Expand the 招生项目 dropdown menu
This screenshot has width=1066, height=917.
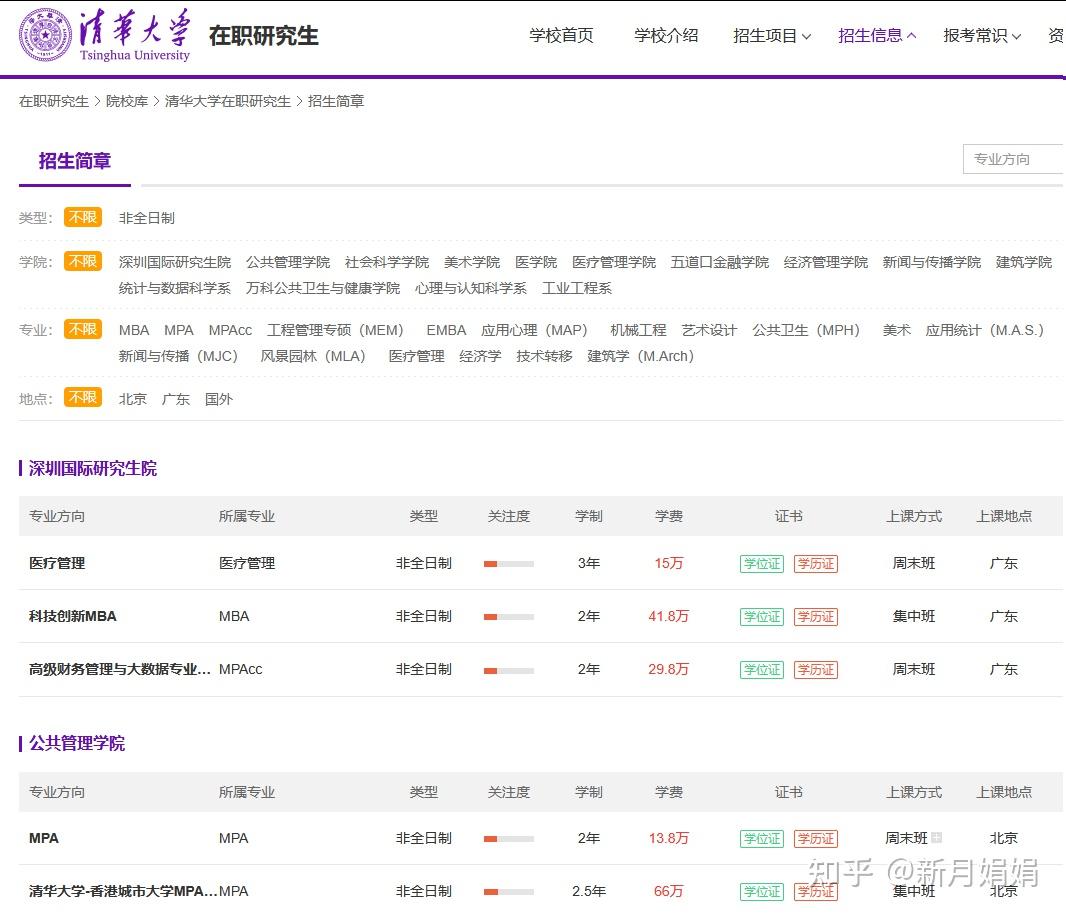click(772, 35)
